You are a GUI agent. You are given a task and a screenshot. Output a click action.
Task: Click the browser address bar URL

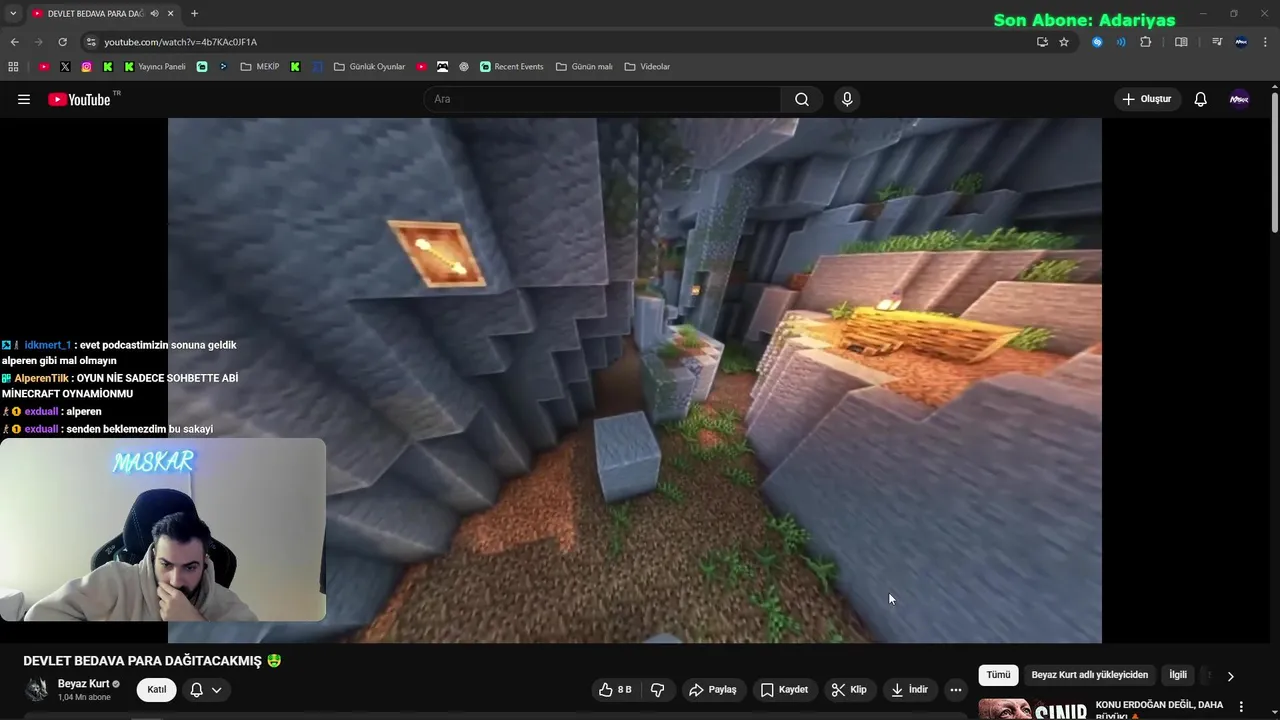tap(181, 42)
